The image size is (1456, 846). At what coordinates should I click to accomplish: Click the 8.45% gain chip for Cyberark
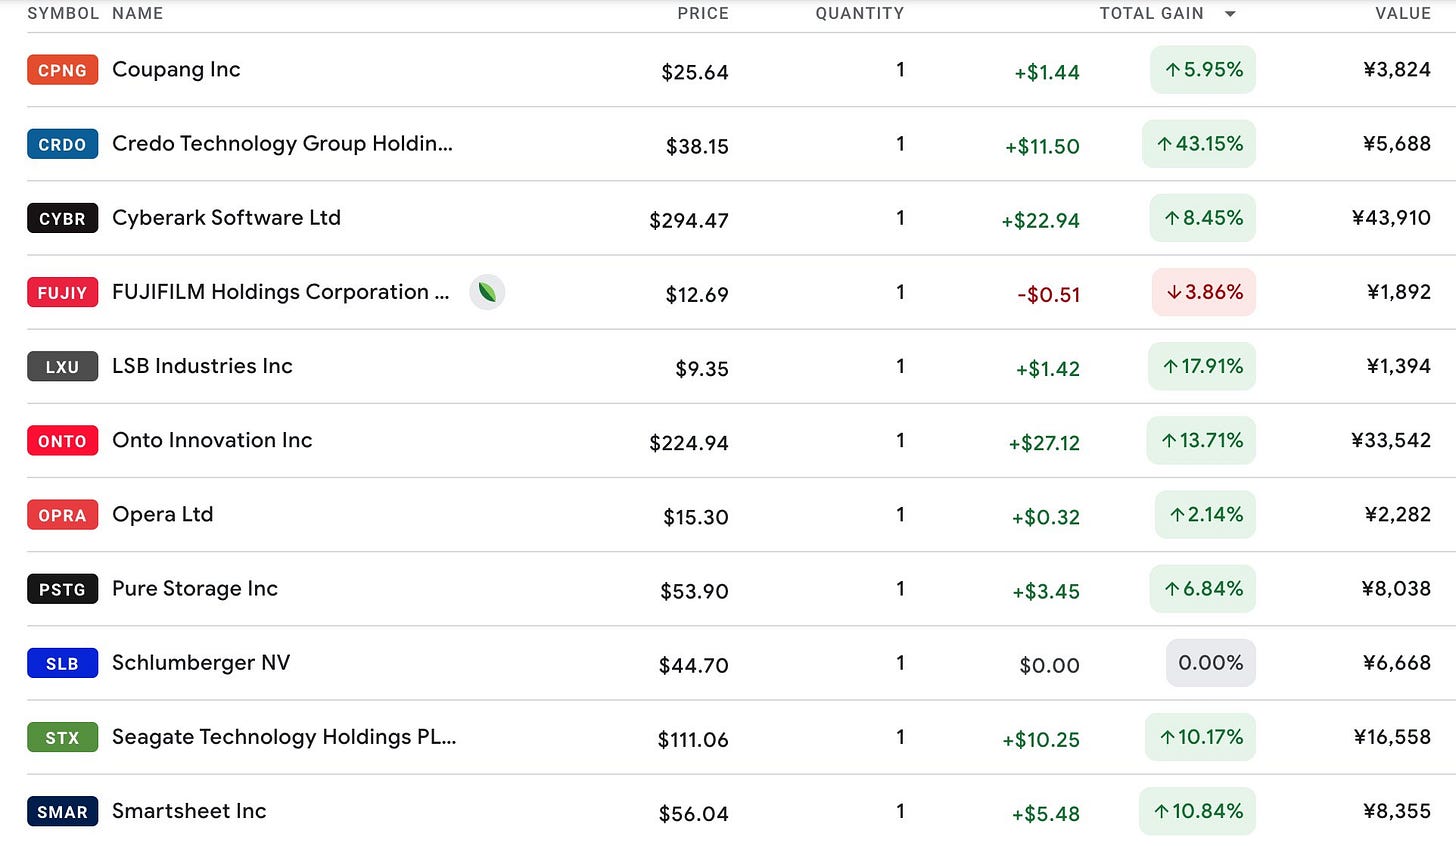pos(1203,218)
